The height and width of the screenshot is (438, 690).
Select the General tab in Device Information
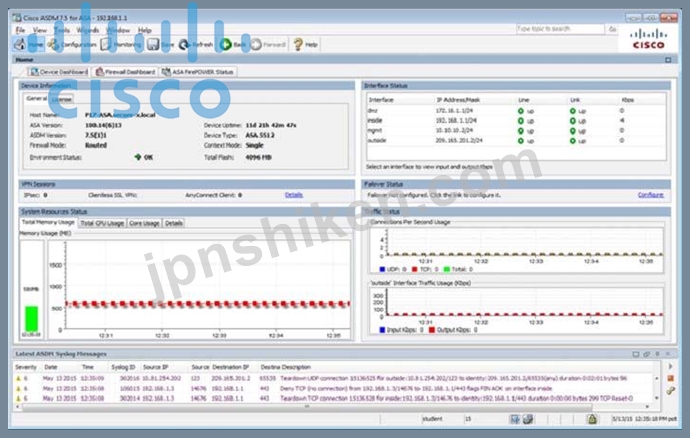click(x=36, y=99)
